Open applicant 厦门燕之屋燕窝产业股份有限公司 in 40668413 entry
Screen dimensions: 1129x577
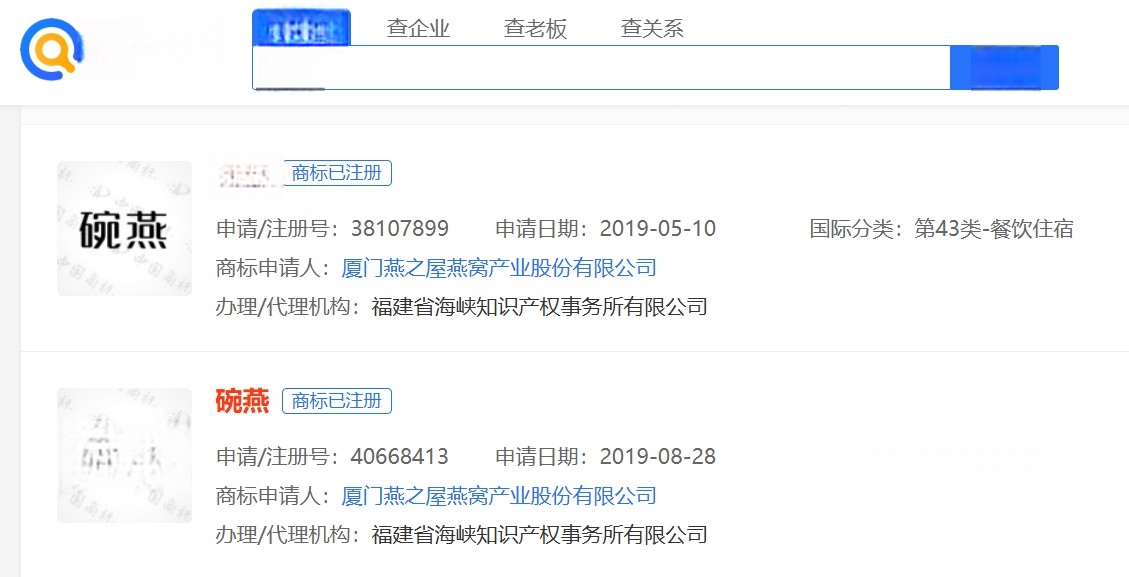[499, 496]
